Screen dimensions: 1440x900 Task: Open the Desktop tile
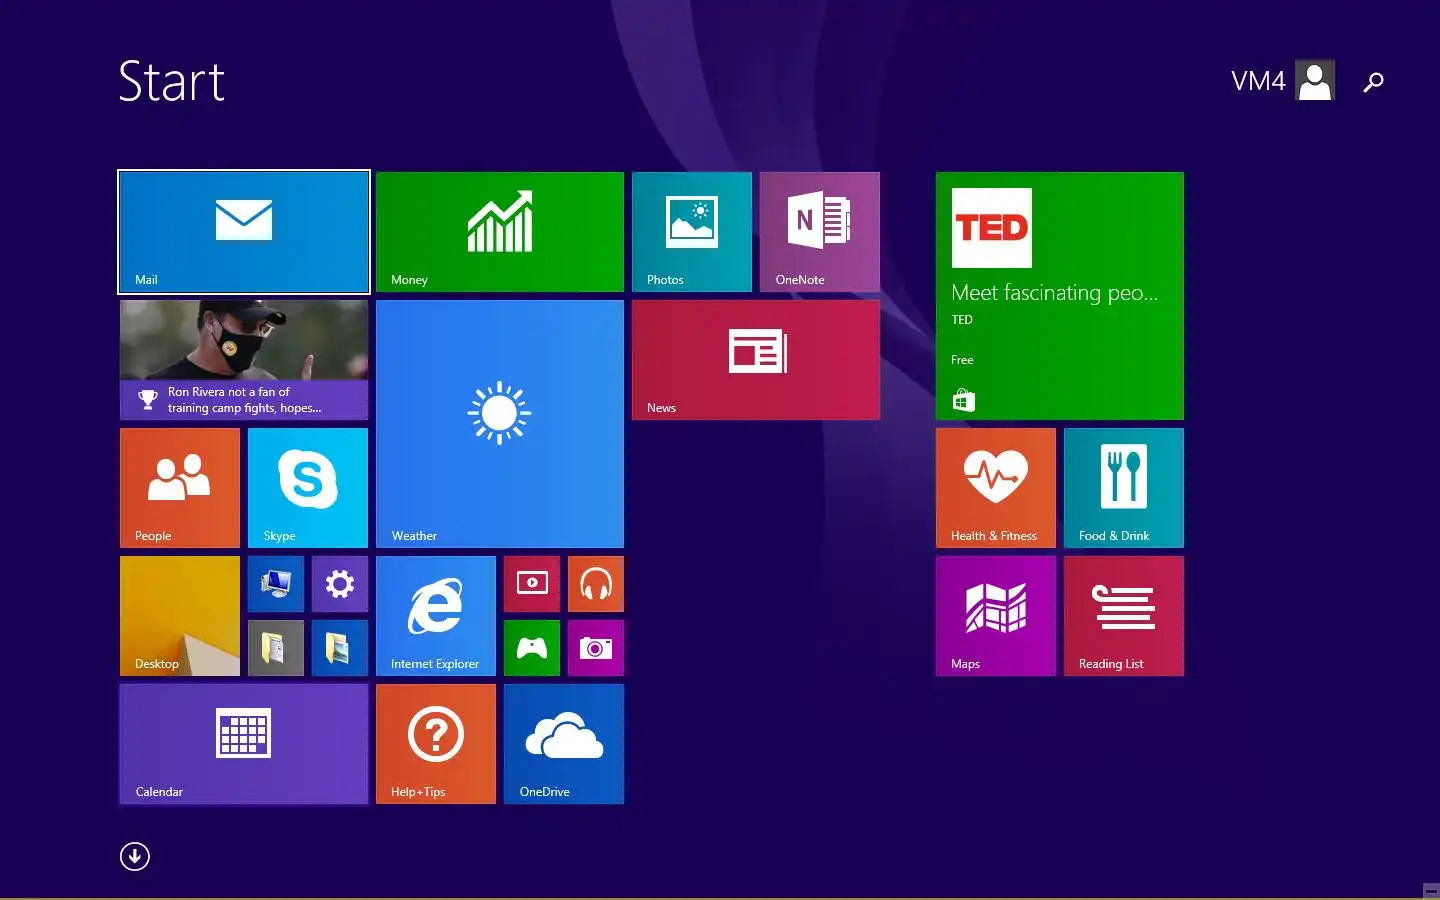180,616
